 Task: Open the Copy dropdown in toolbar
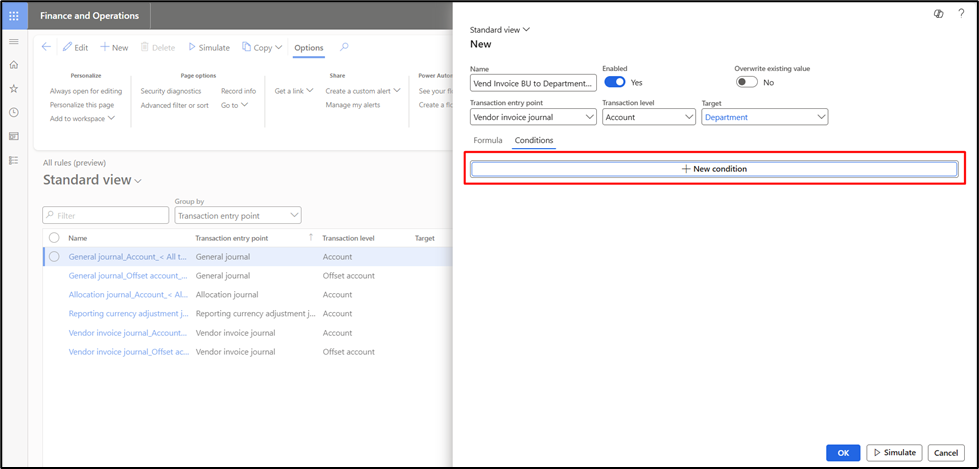point(262,47)
